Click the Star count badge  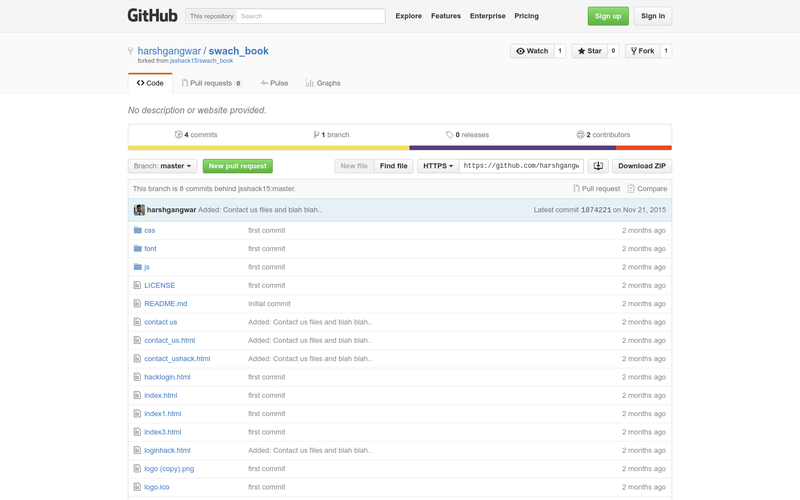coord(613,51)
